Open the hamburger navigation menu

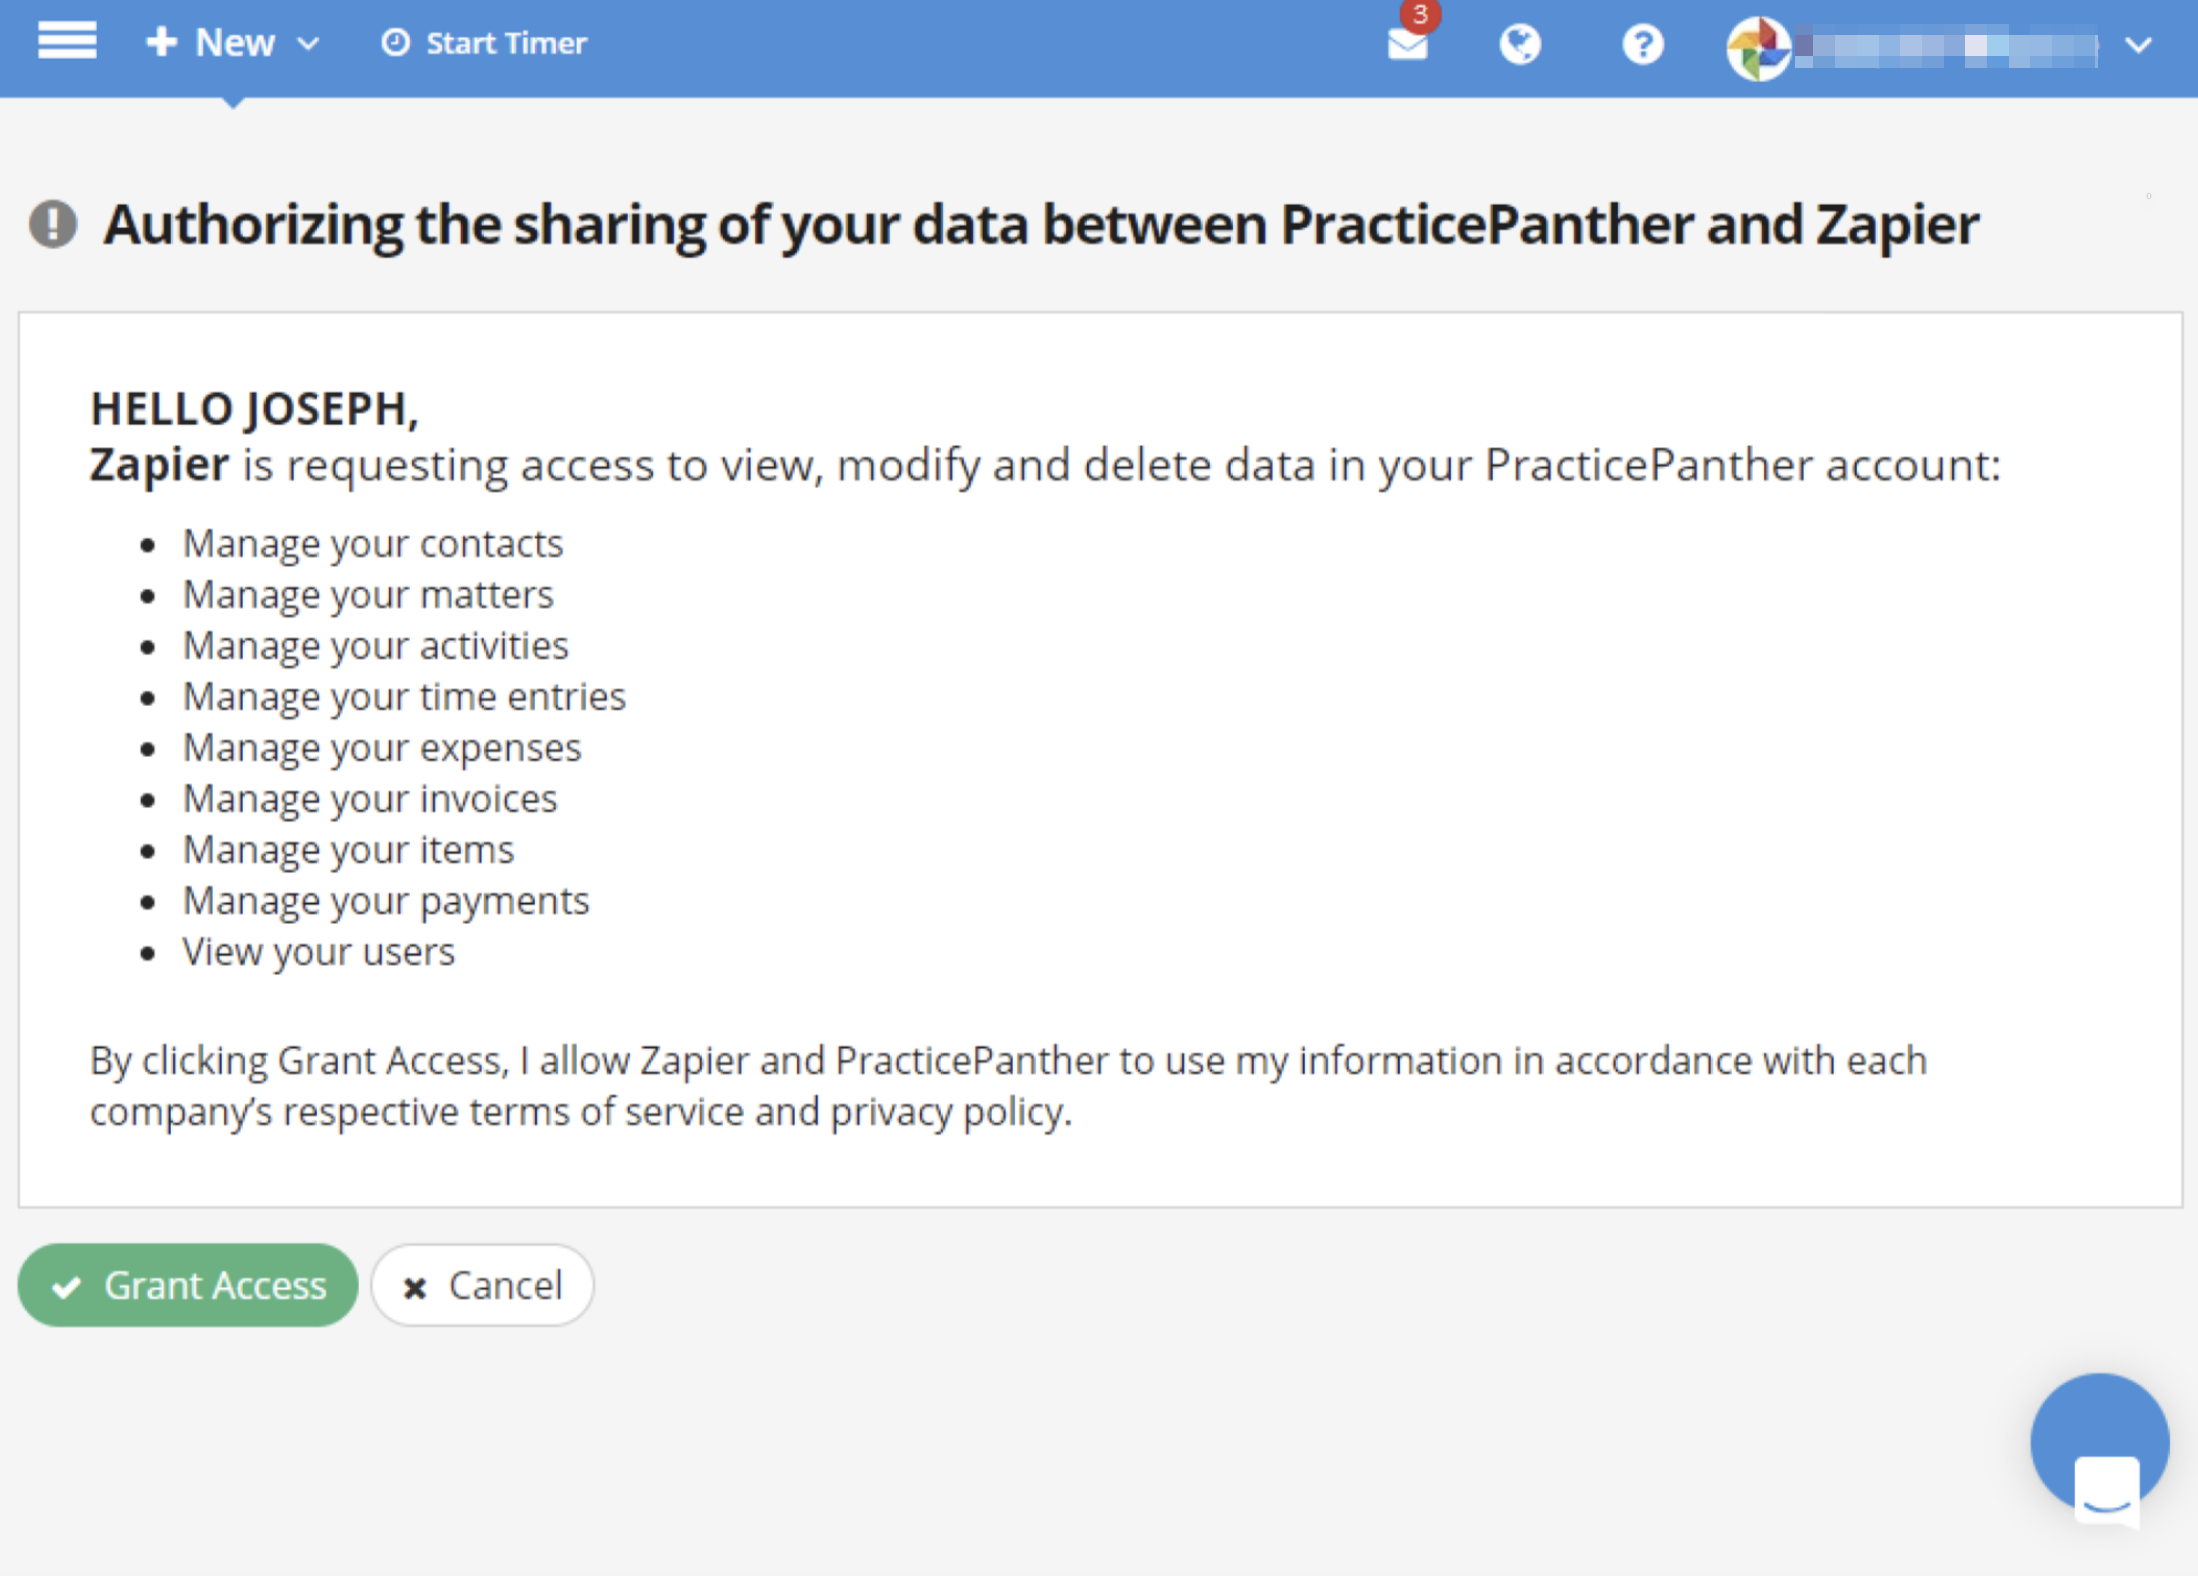(67, 42)
